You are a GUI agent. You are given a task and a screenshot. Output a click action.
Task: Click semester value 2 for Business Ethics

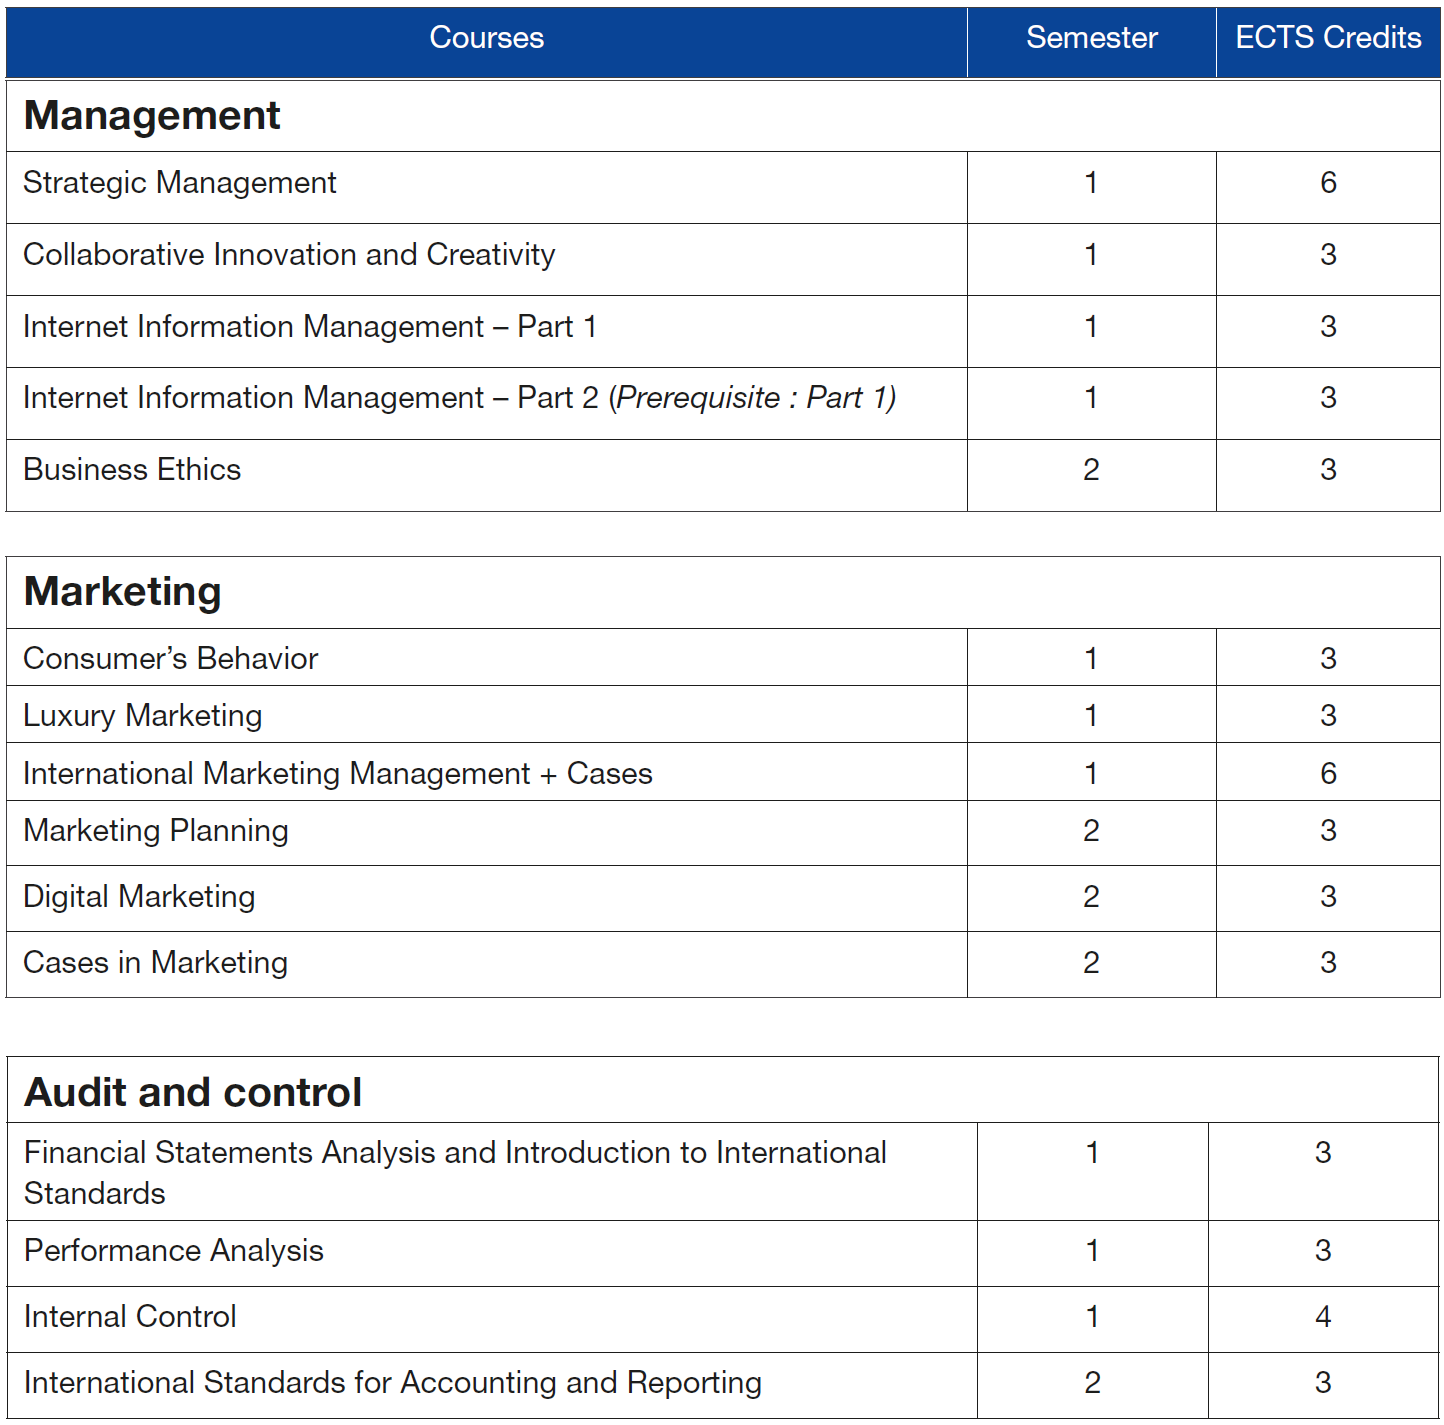click(x=1091, y=470)
